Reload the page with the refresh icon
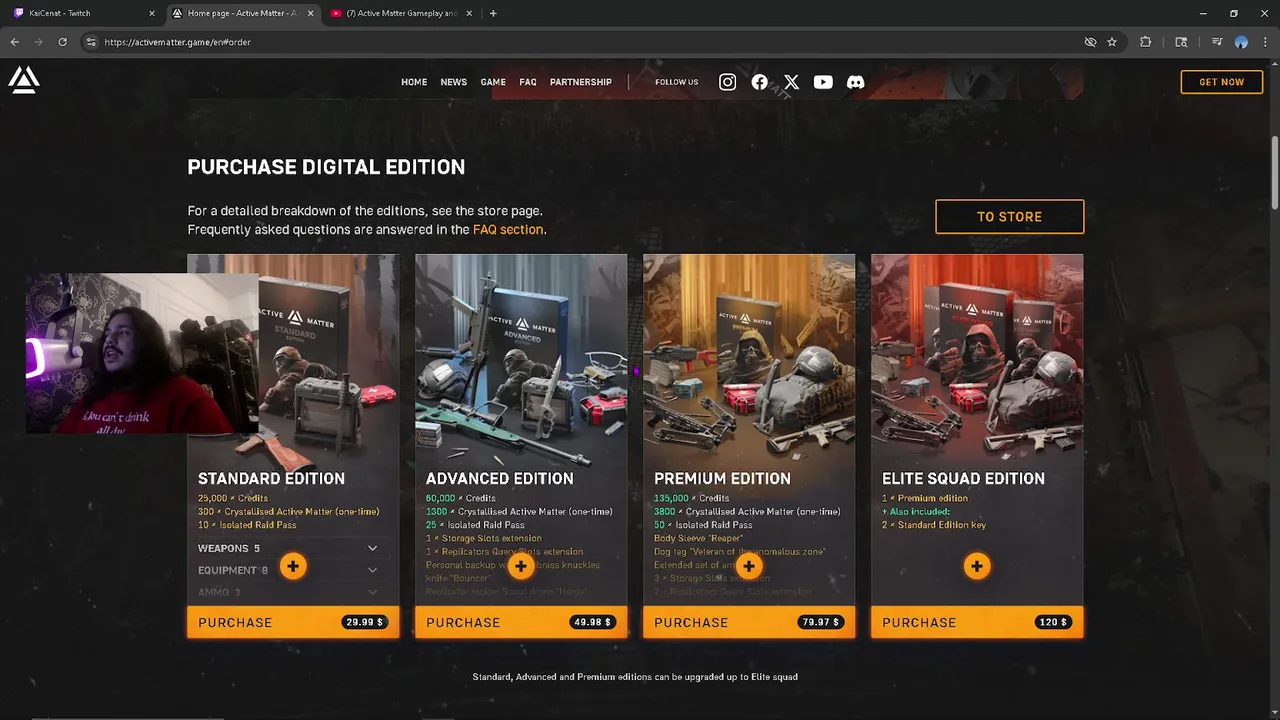This screenshot has width=1280, height=720. 62,42
